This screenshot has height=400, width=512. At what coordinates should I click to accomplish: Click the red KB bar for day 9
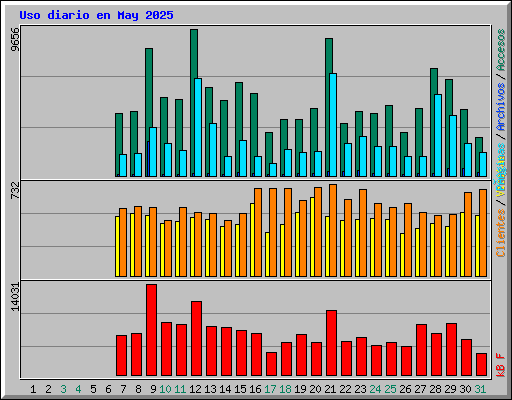pos(151,330)
